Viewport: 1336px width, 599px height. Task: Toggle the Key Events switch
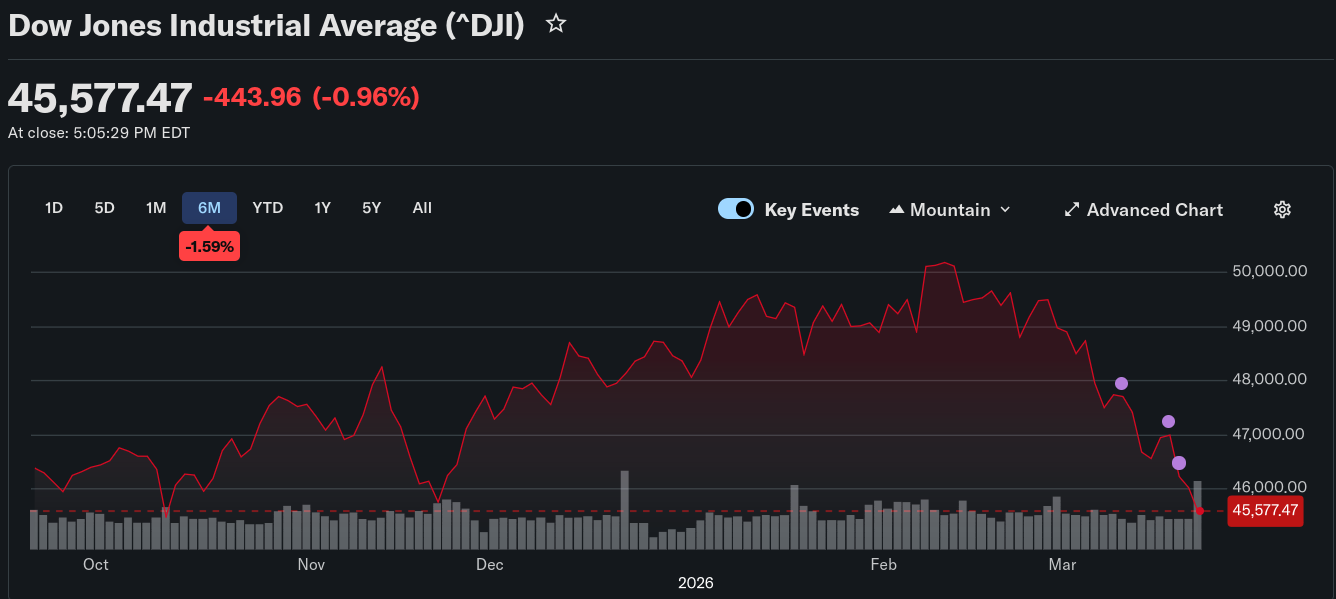pyautogui.click(x=736, y=209)
